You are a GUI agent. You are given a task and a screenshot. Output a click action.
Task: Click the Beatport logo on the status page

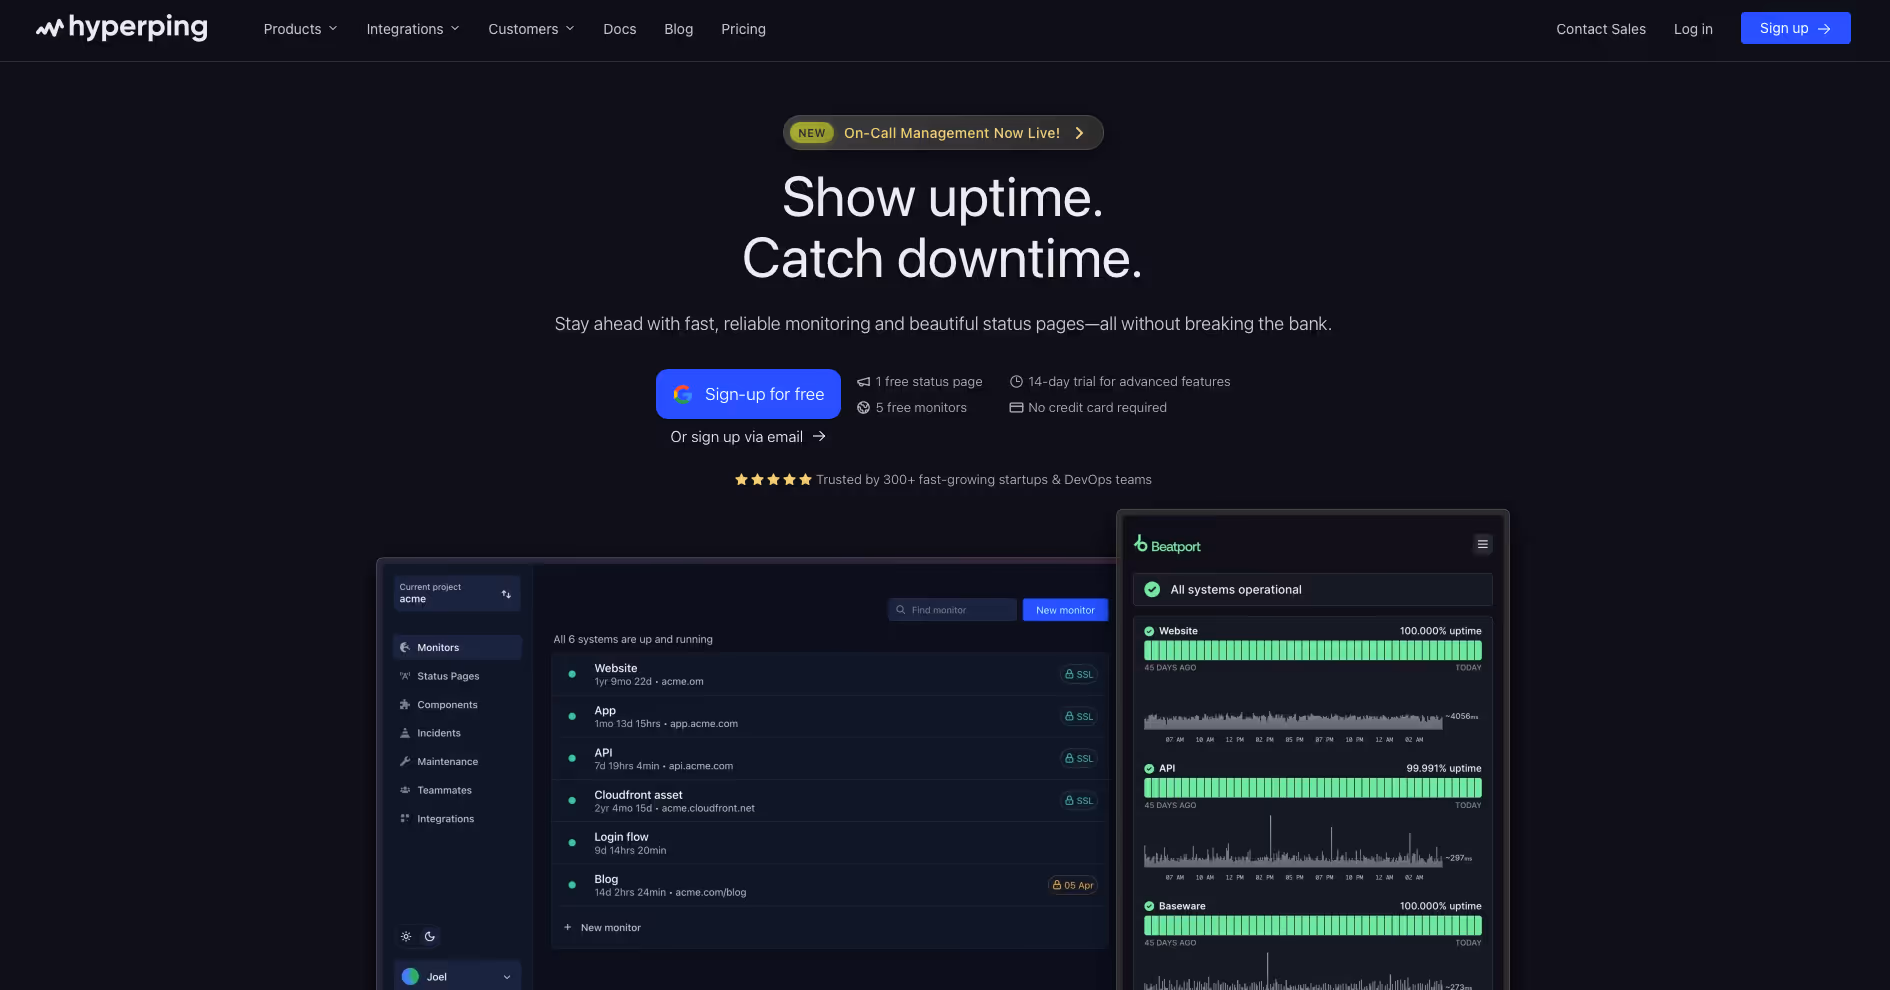tap(1167, 545)
